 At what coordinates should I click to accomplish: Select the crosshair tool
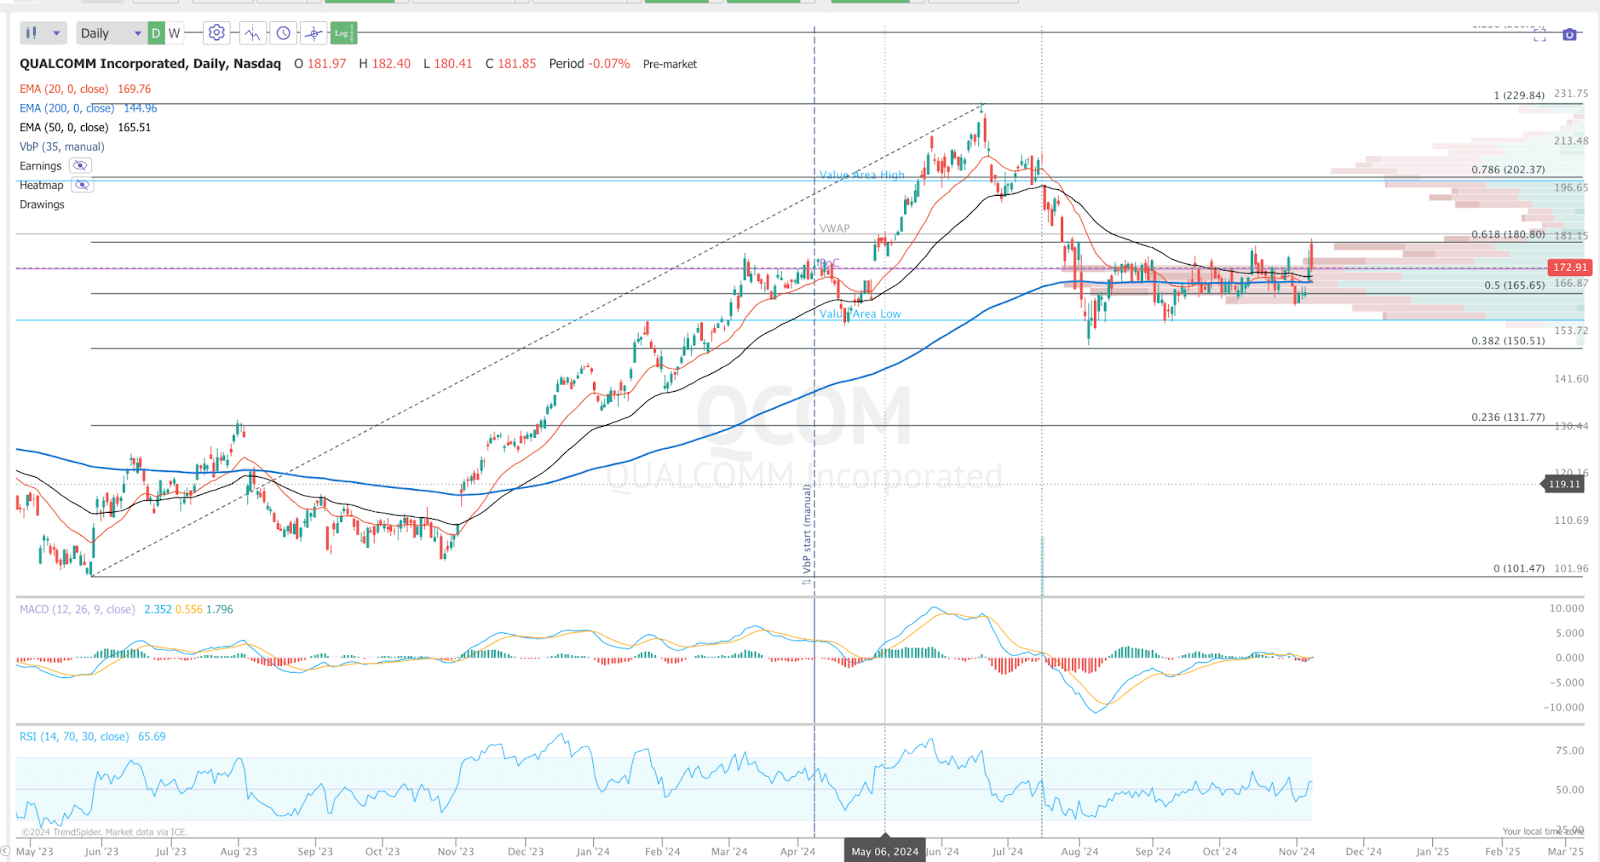point(314,33)
